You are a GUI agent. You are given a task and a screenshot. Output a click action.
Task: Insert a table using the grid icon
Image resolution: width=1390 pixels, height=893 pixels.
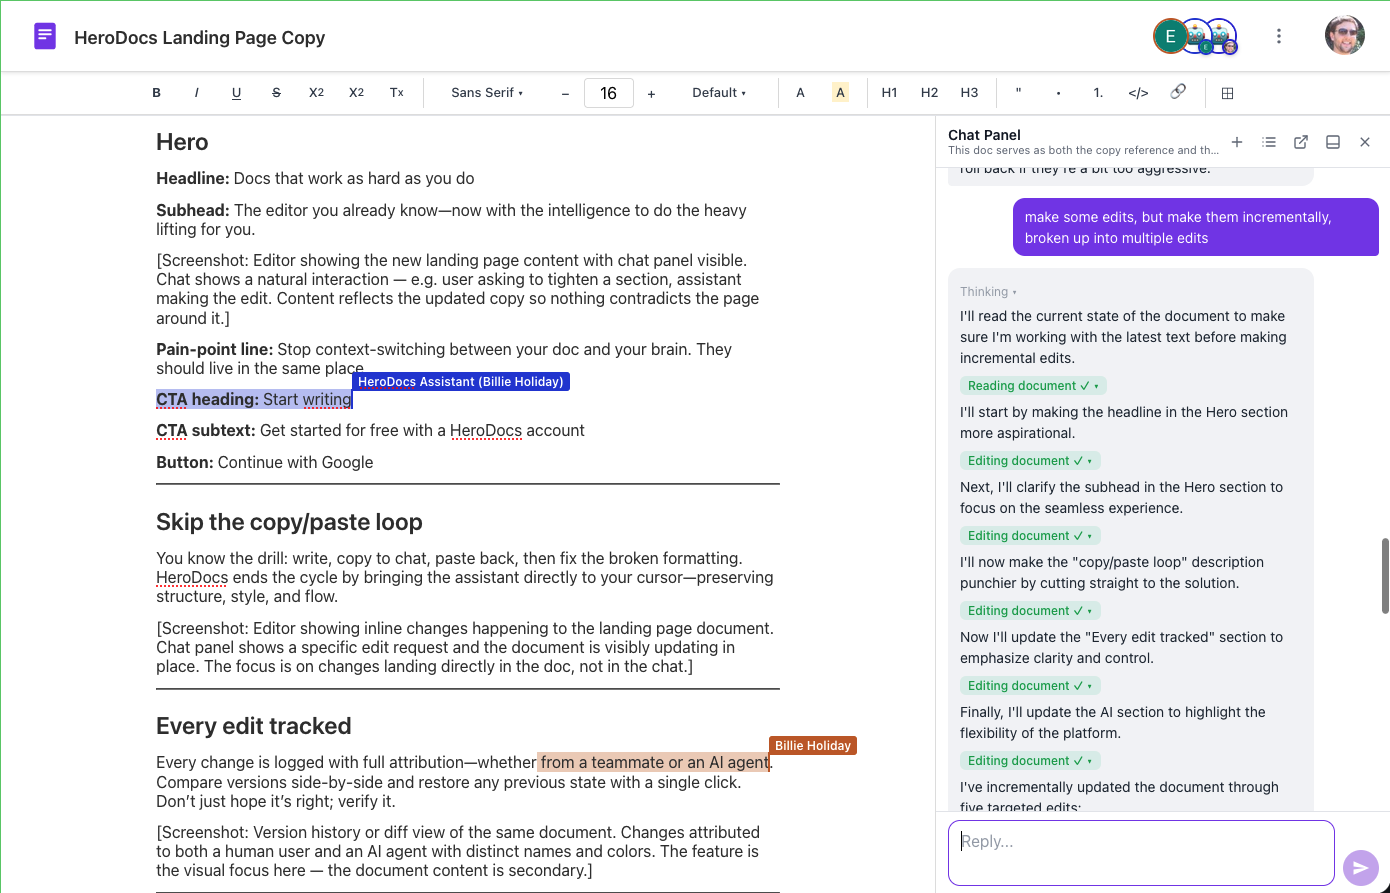pyautogui.click(x=1227, y=92)
